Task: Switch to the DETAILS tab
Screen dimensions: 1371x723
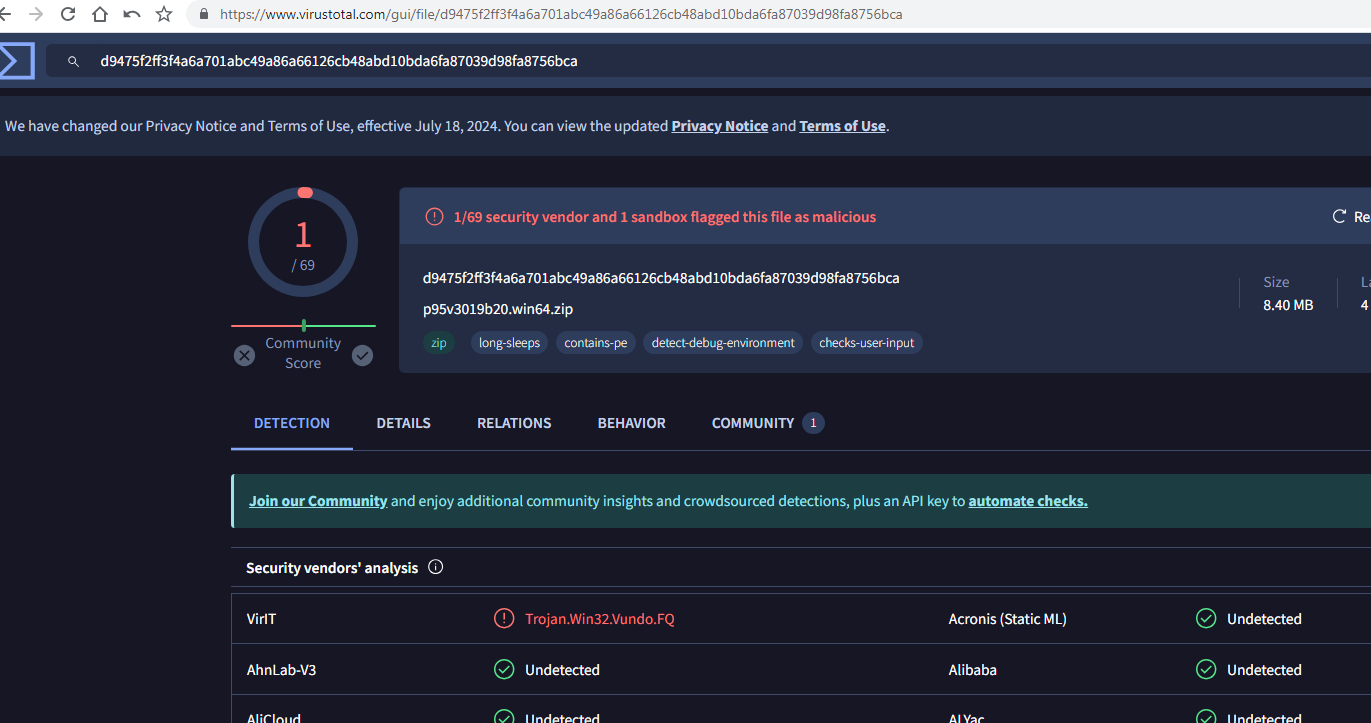Action: pos(403,423)
